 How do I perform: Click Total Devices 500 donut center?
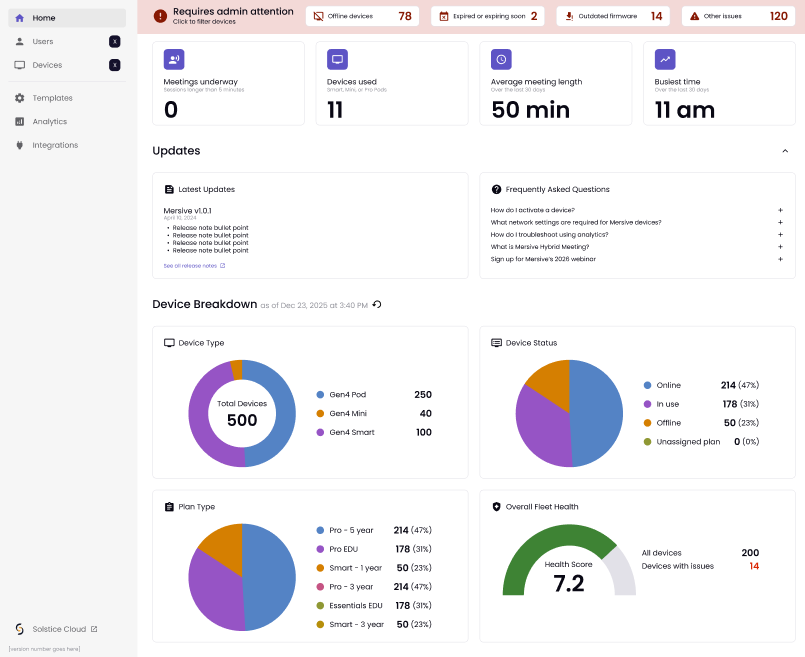point(242,414)
